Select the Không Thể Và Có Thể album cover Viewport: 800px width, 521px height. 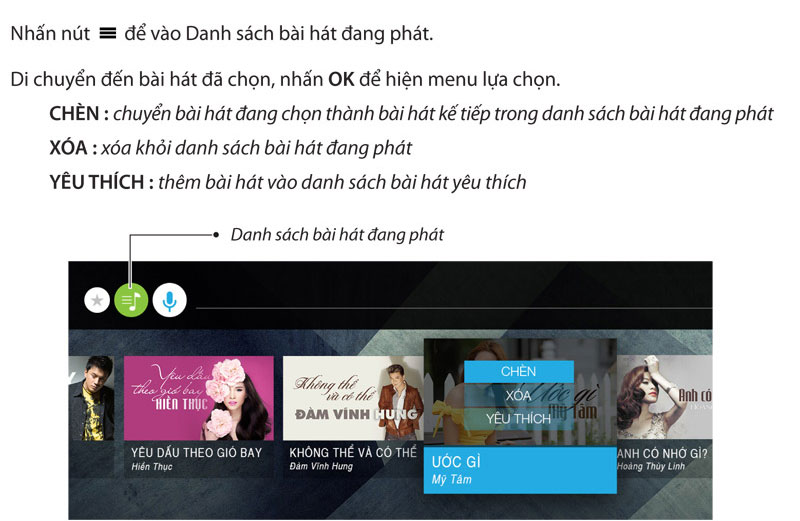[353, 398]
